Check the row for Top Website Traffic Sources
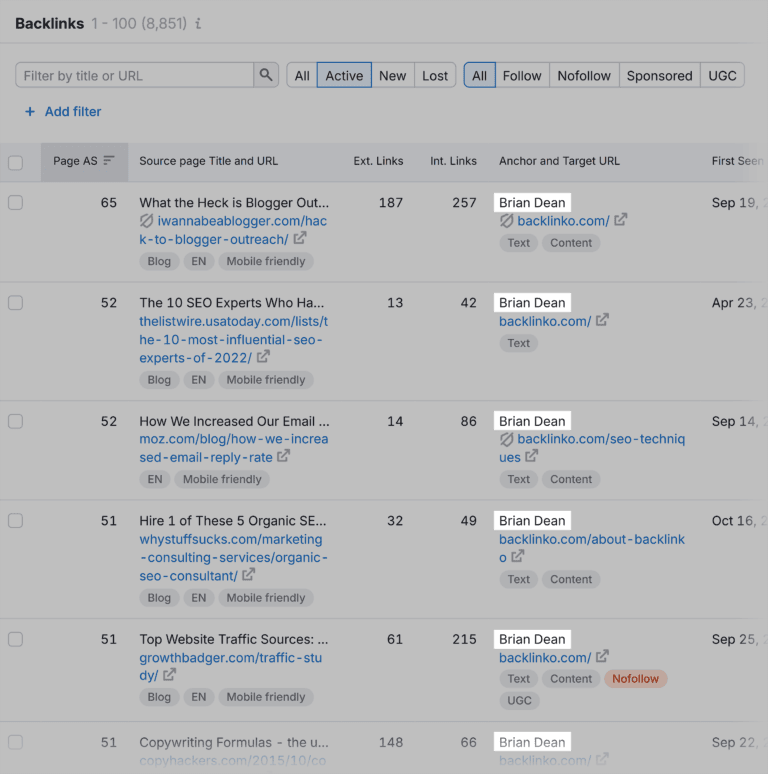The height and width of the screenshot is (774, 768). (x=15, y=639)
